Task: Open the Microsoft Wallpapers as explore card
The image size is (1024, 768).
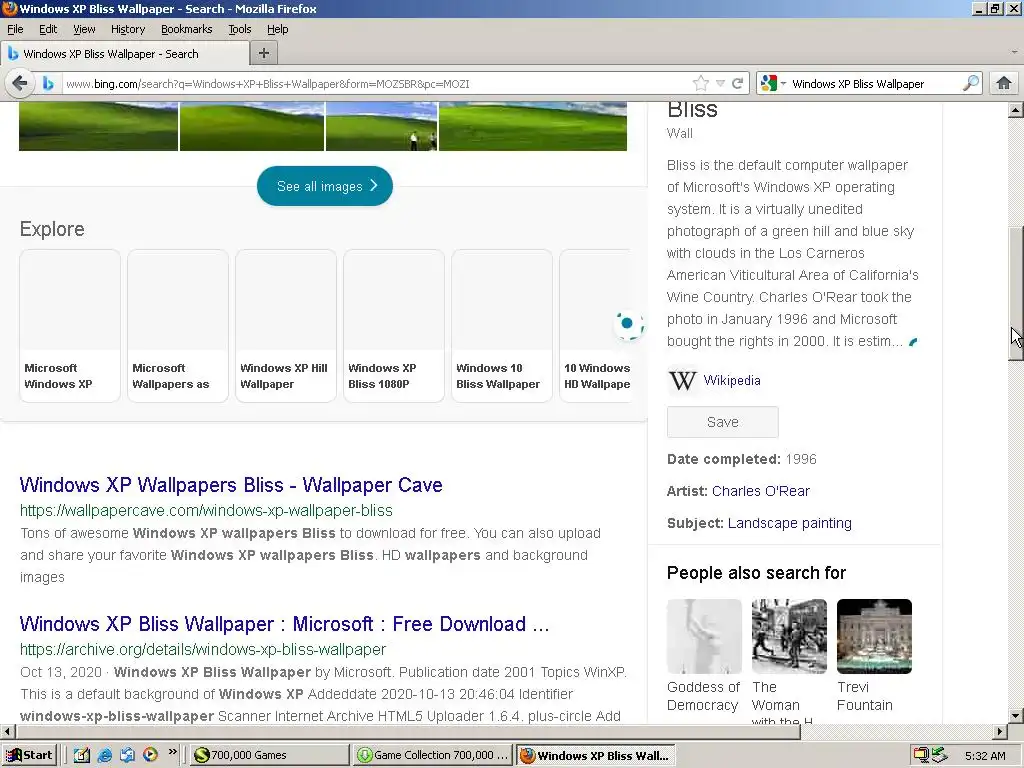Action: click(x=178, y=326)
